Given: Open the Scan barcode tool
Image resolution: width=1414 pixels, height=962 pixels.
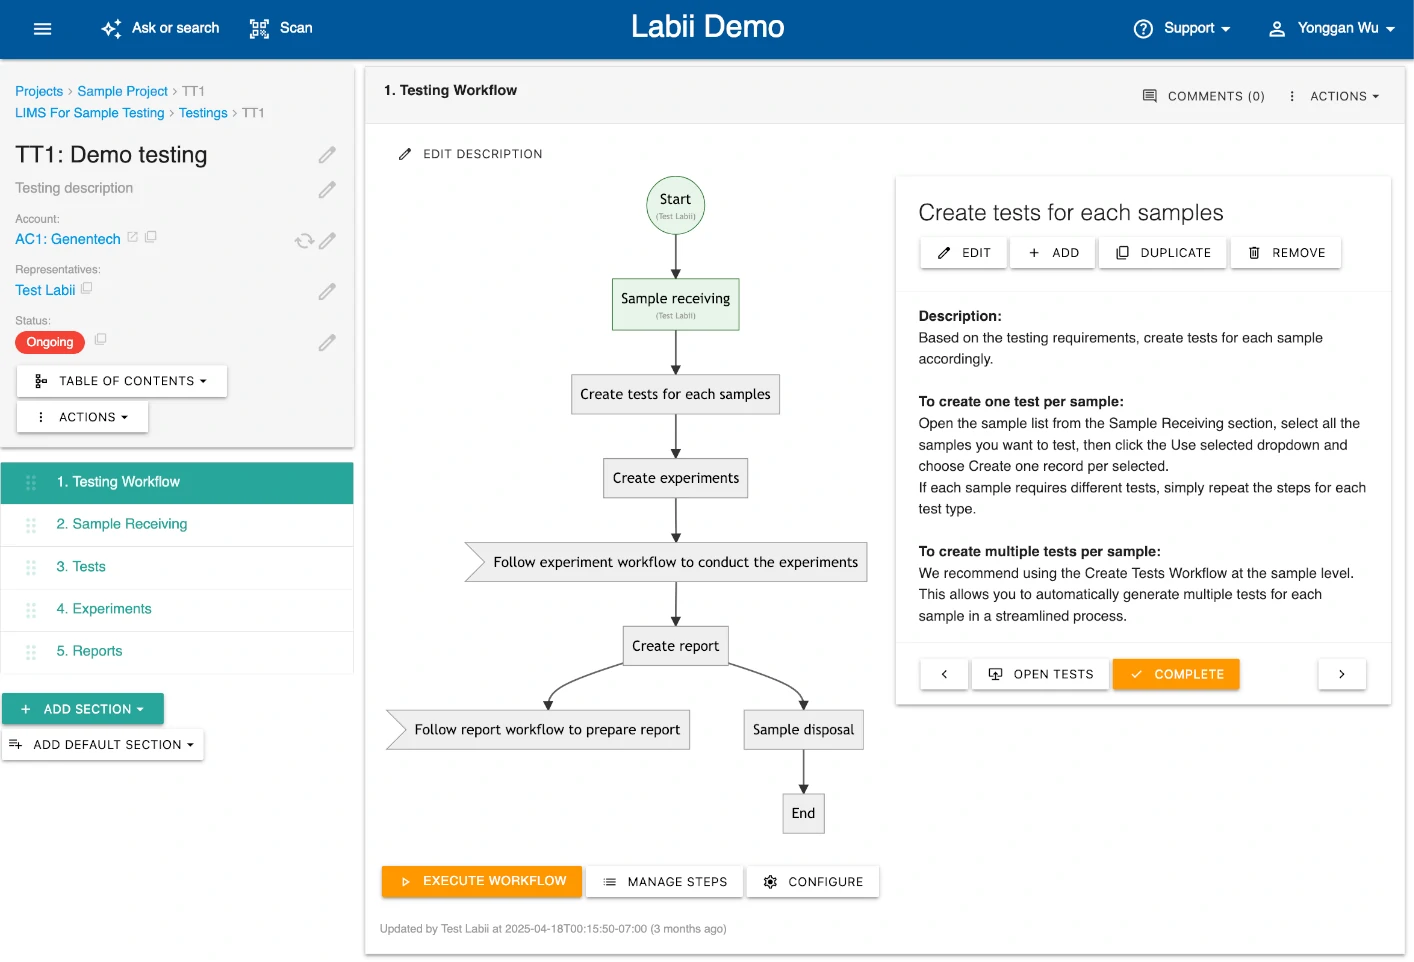Looking at the screenshot, I should pyautogui.click(x=258, y=28).
